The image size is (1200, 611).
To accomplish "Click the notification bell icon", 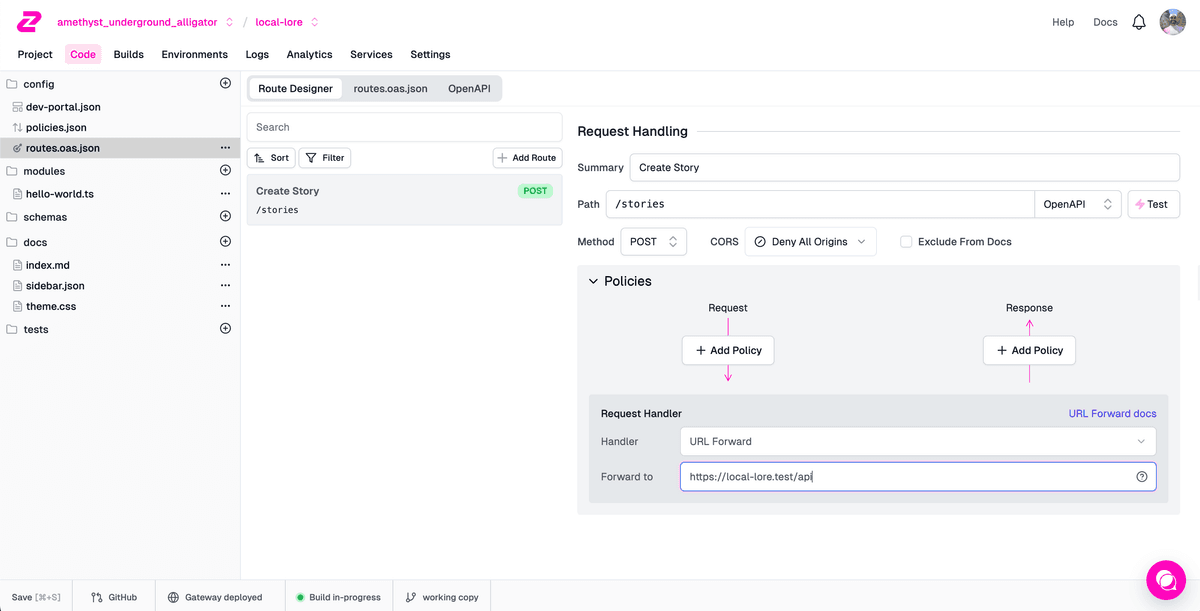I will point(1138,22).
